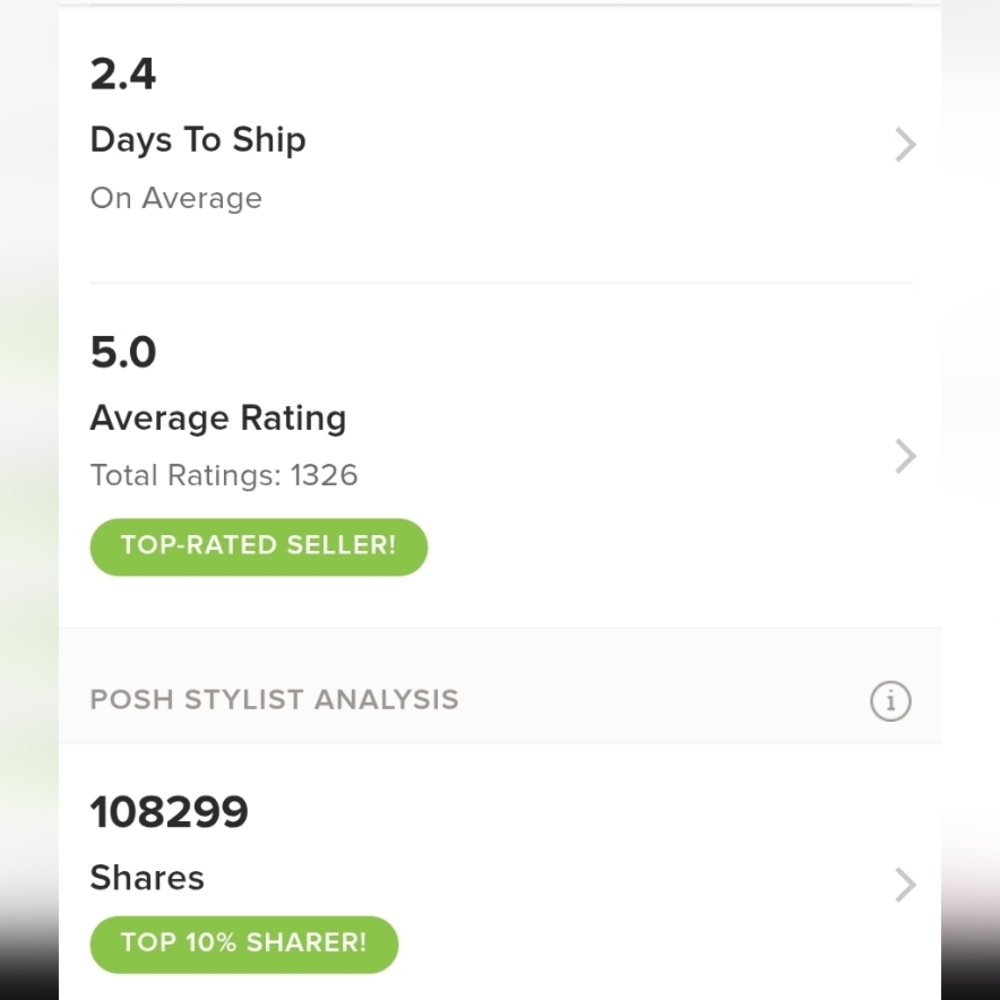1000x1000 pixels.
Task: Tap the info circle beside Posh Stylist Analysis
Action: [890, 701]
